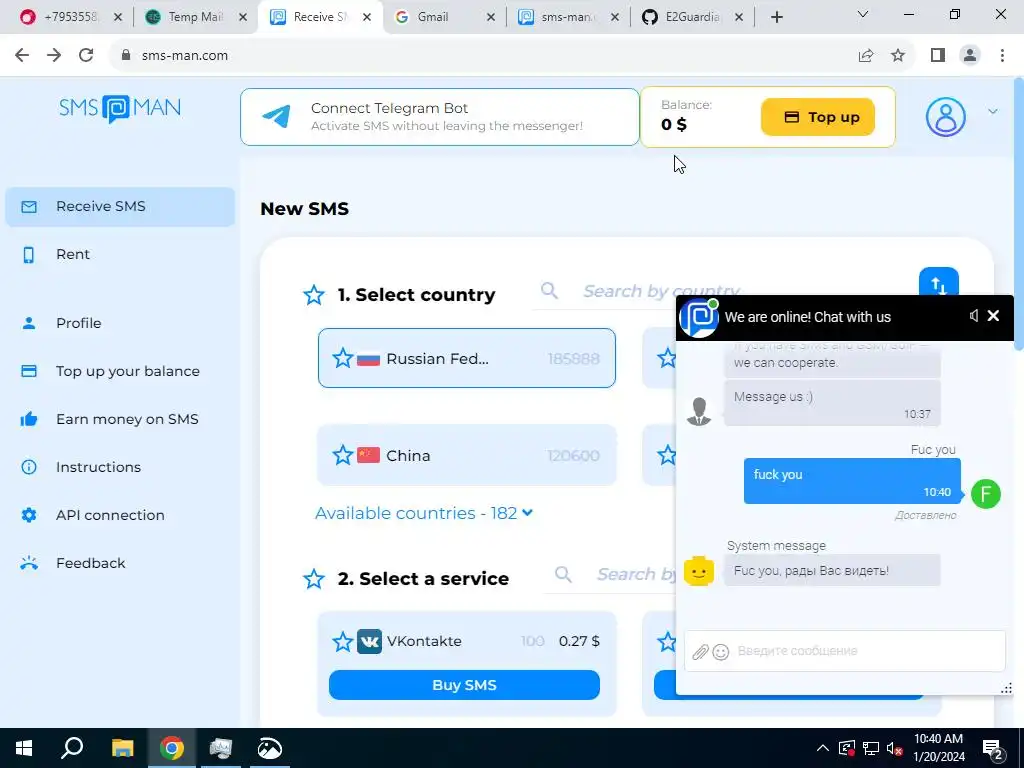Click the chat resize grip corner
The height and width of the screenshot is (768, 1024).
tap(1006, 688)
